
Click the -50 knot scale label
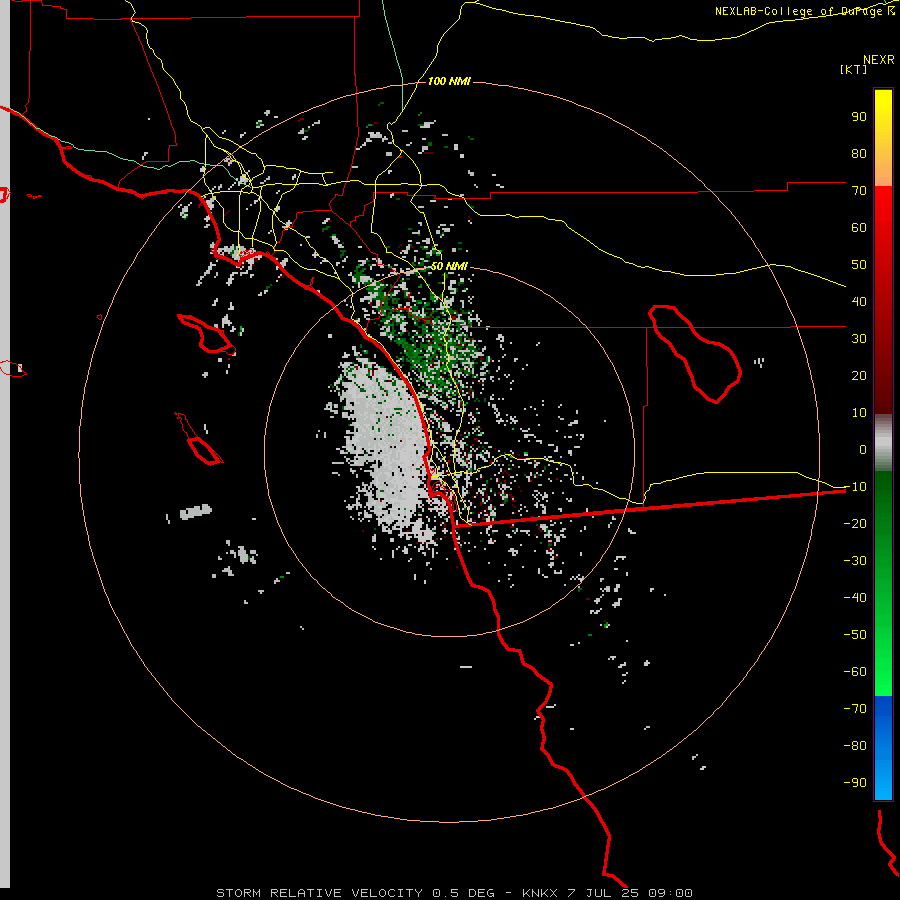[855, 635]
